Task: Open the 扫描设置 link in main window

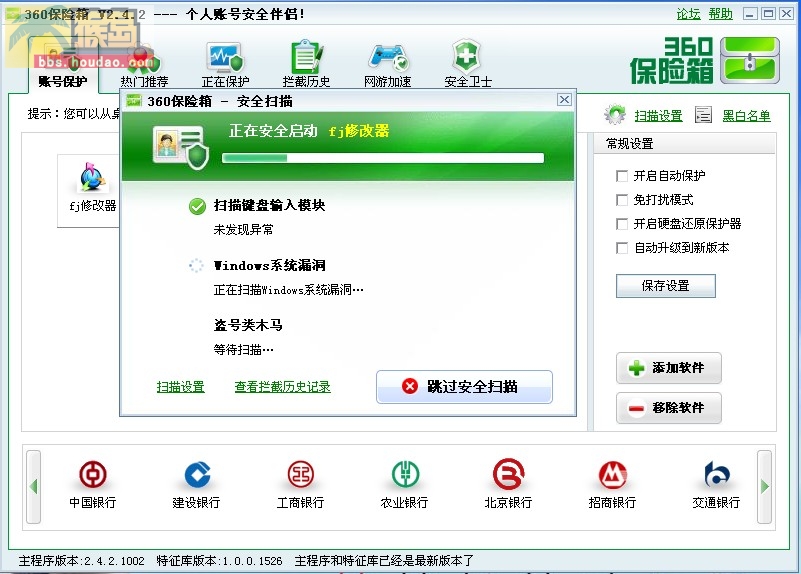Action: tap(658, 116)
